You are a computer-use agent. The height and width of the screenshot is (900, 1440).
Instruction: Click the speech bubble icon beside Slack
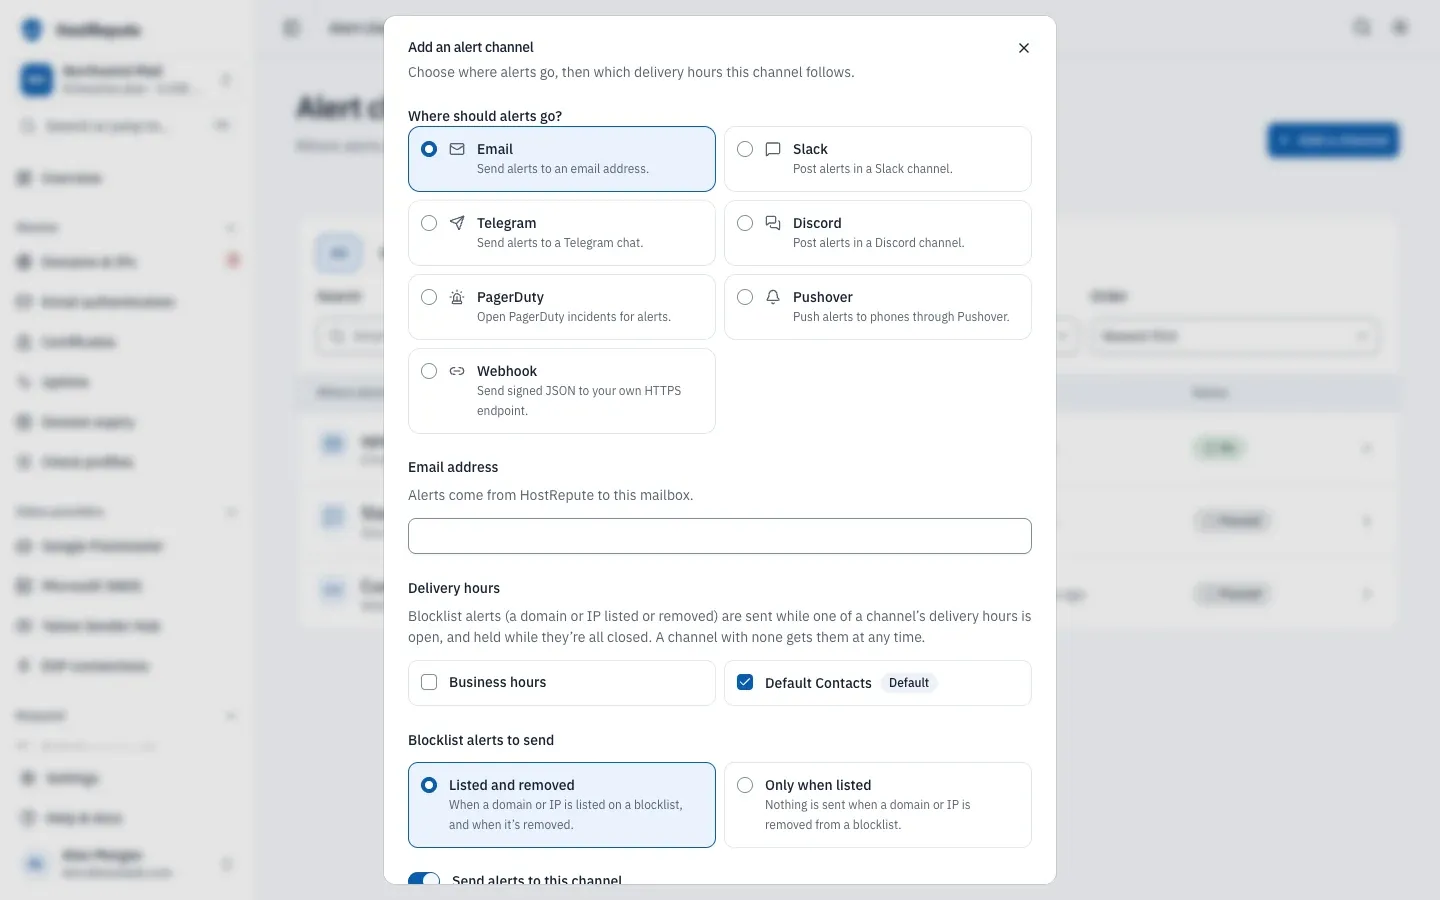(773, 149)
